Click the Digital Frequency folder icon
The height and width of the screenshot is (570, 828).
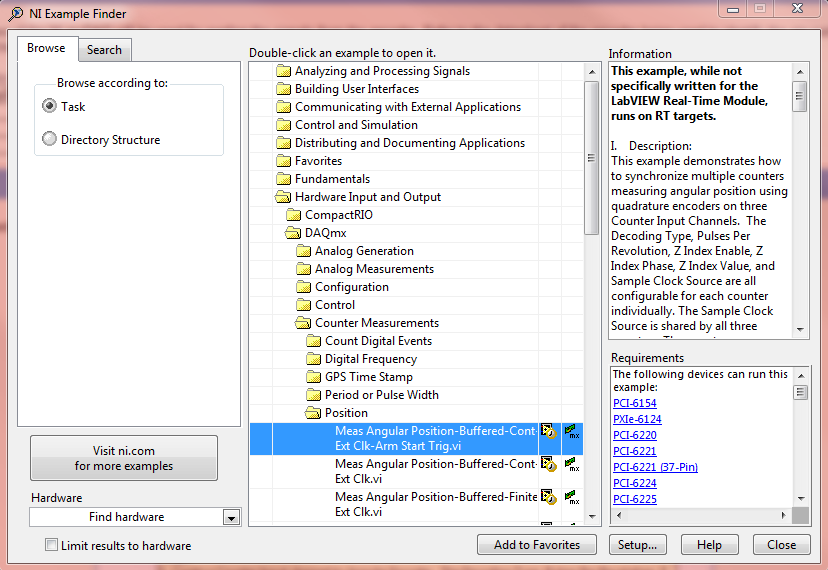314,359
